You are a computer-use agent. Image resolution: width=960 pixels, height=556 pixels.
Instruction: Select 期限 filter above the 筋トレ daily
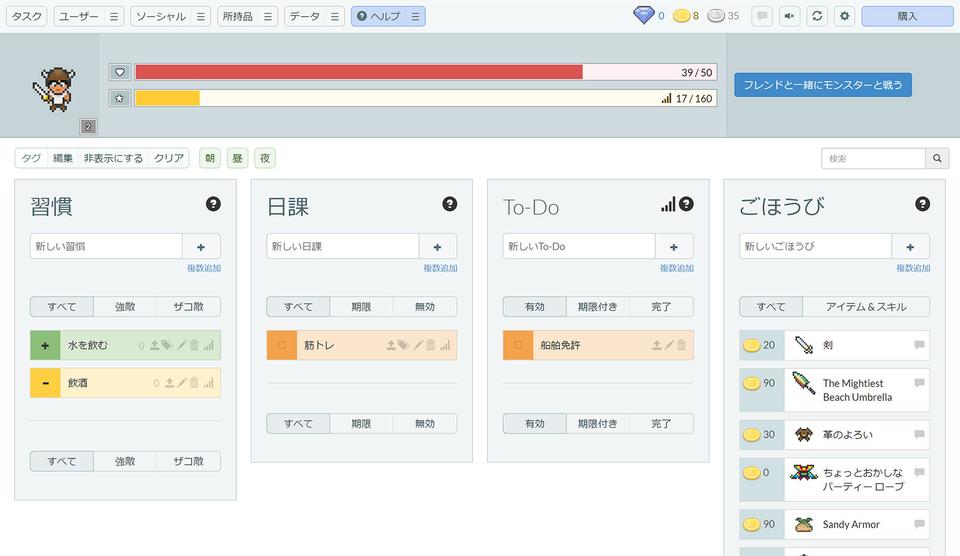tap(361, 306)
